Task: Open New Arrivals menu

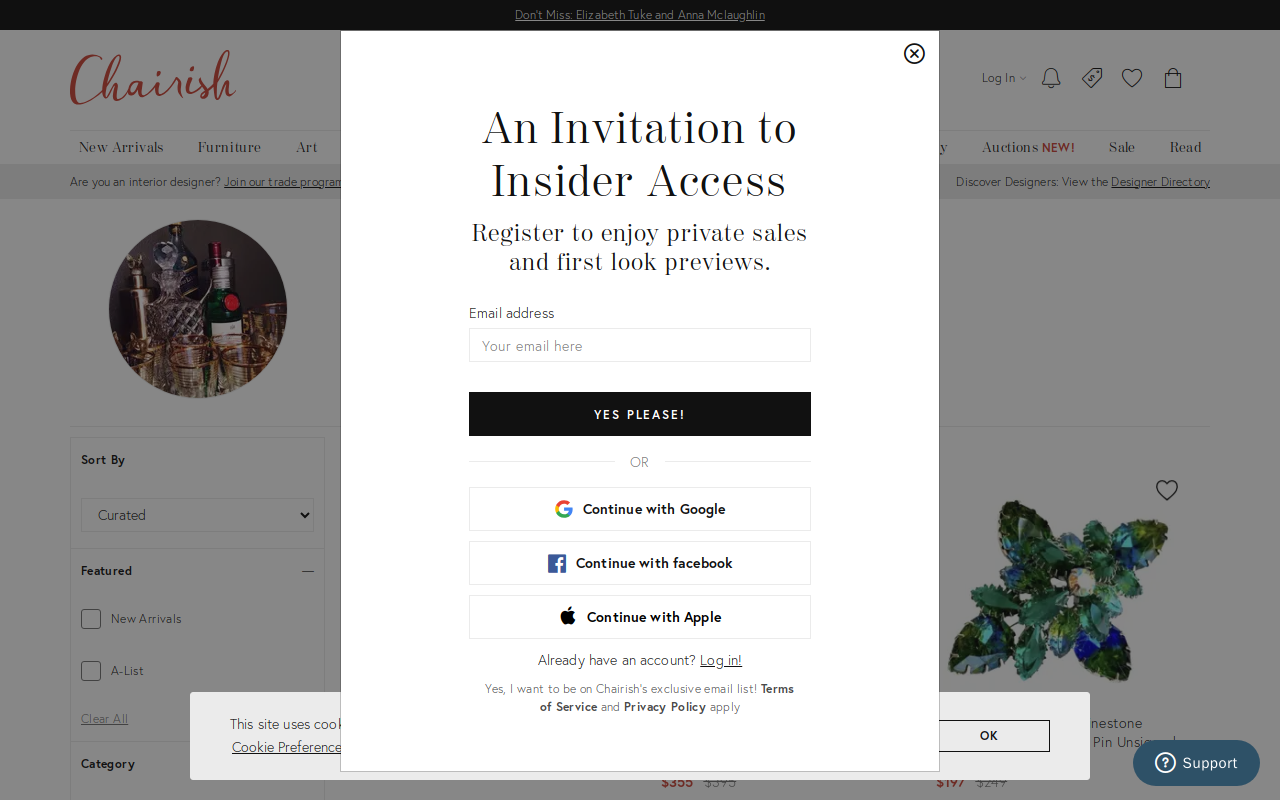Action: [121, 147]
